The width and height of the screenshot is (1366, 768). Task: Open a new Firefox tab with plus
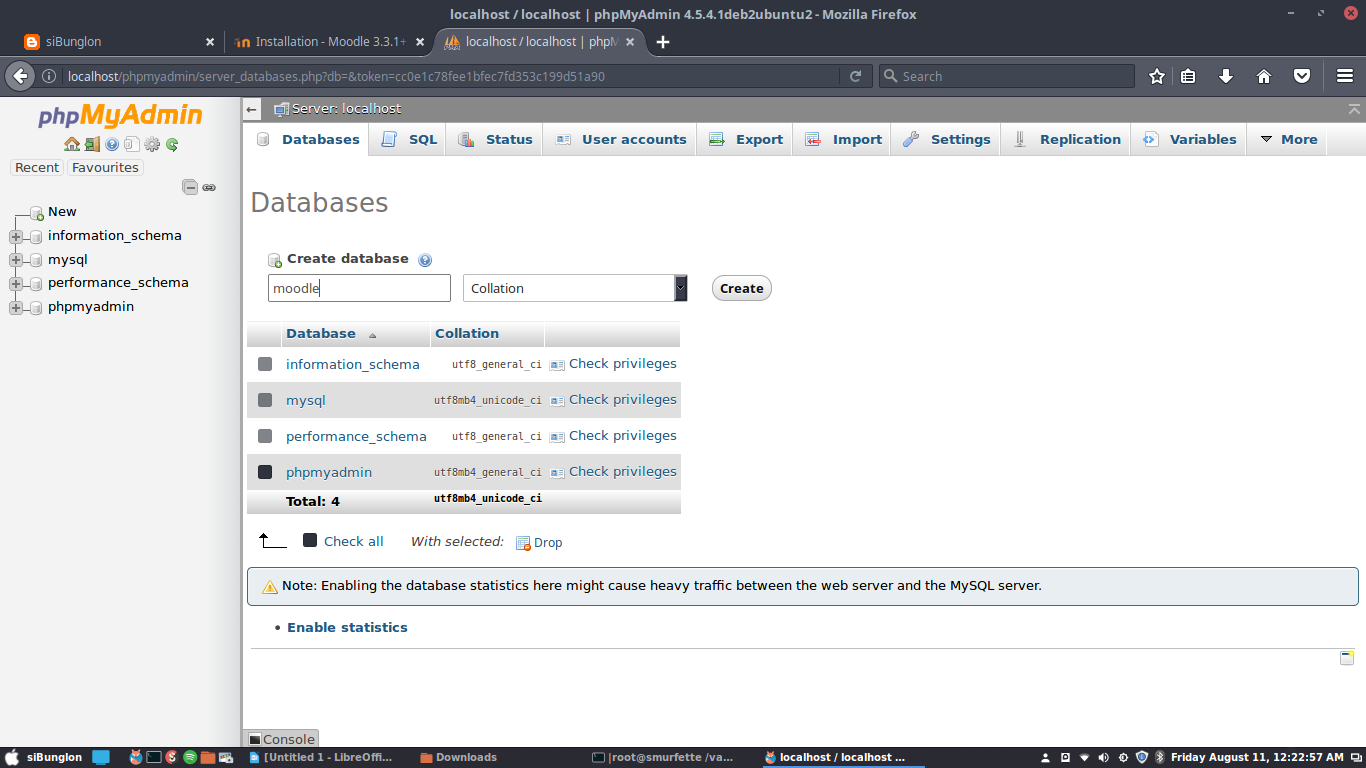(x=663, y=42)
